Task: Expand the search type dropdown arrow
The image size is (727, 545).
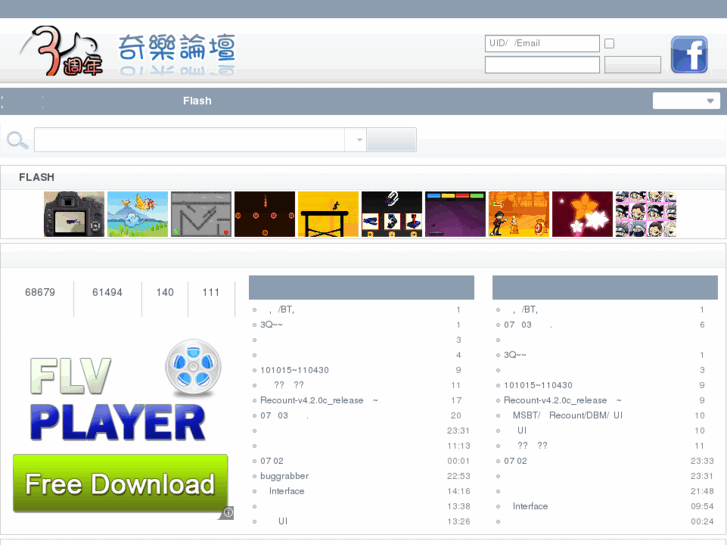Action: click(x=359, y=140)
